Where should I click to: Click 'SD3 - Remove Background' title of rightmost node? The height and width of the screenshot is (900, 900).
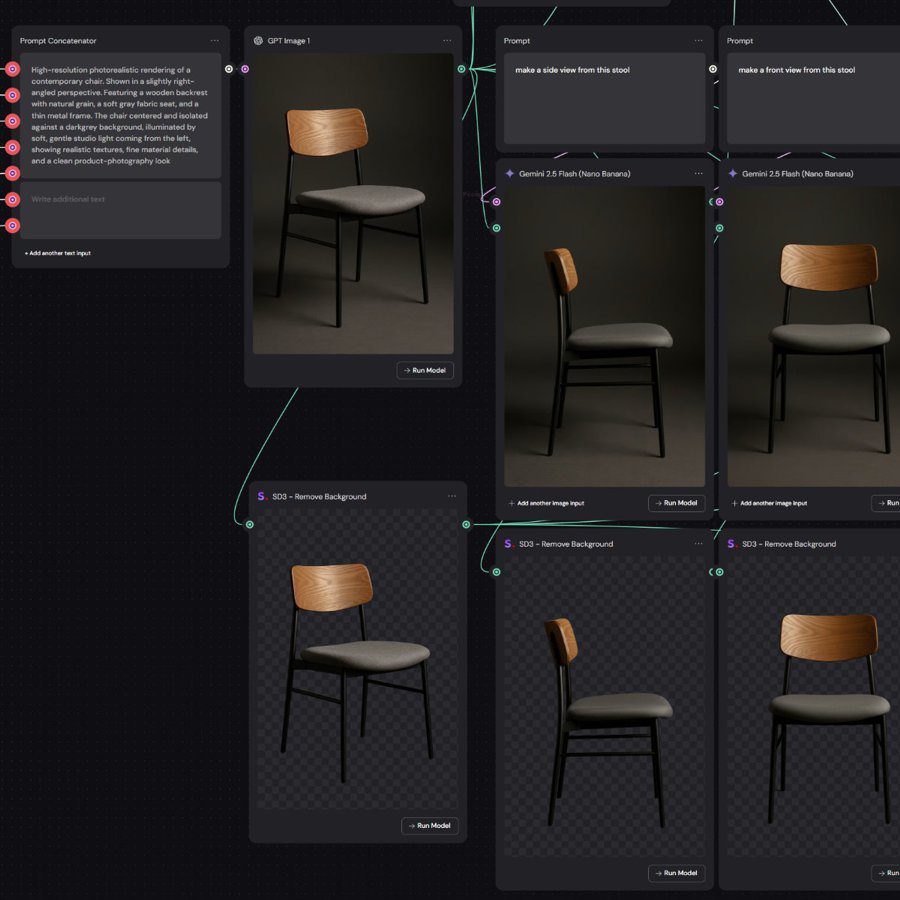(x=789, y=544)
